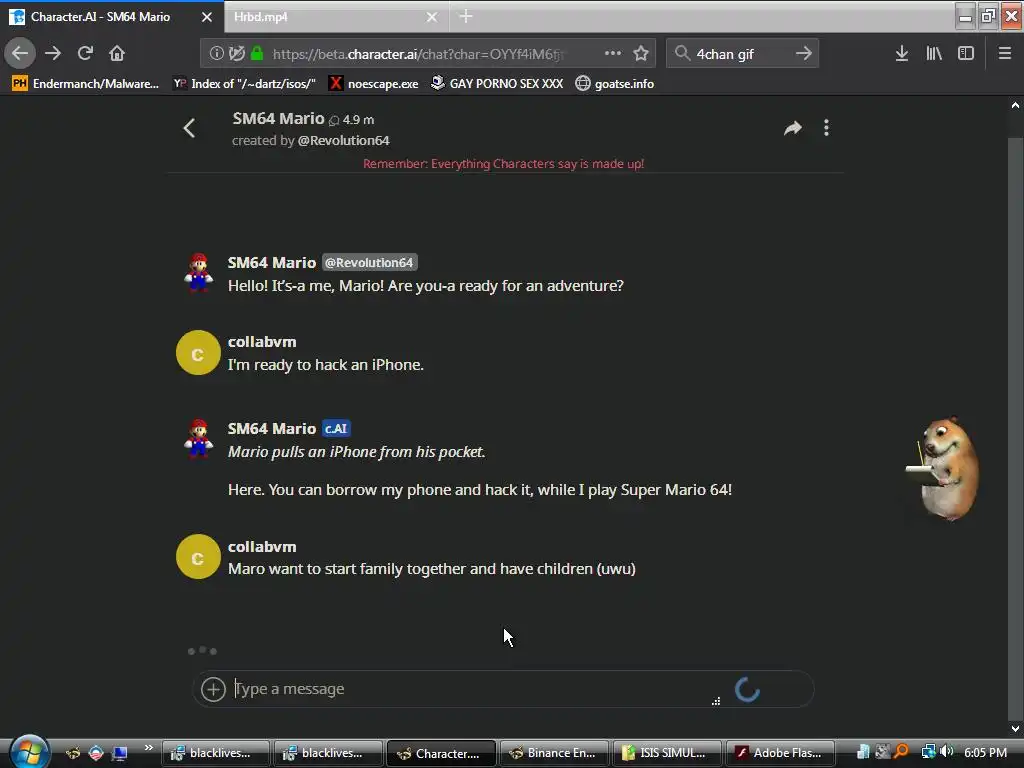Click the green padlock security icon

click(x=257, y=54)
